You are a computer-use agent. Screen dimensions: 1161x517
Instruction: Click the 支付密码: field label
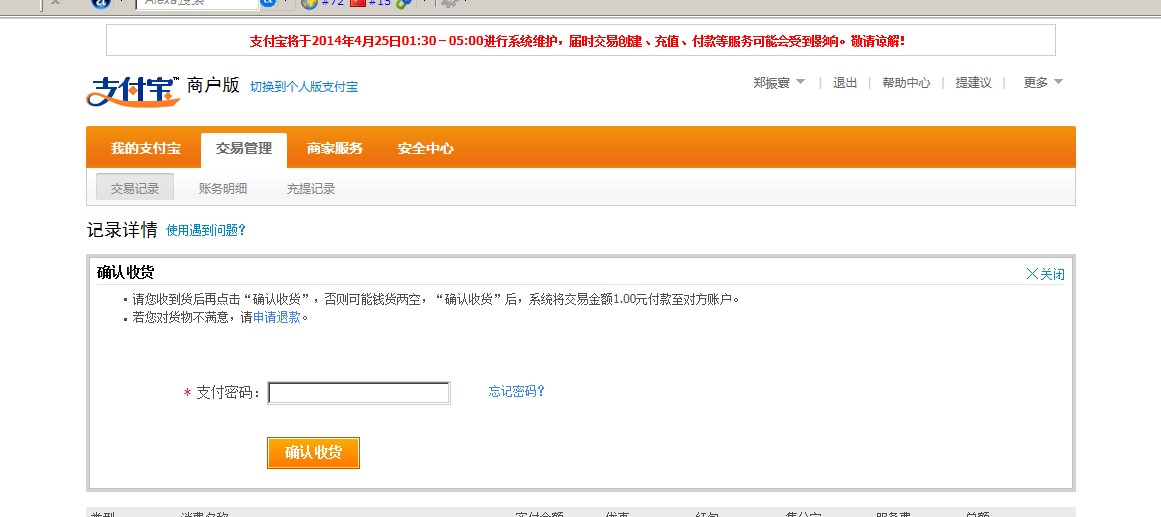point(228,393)
